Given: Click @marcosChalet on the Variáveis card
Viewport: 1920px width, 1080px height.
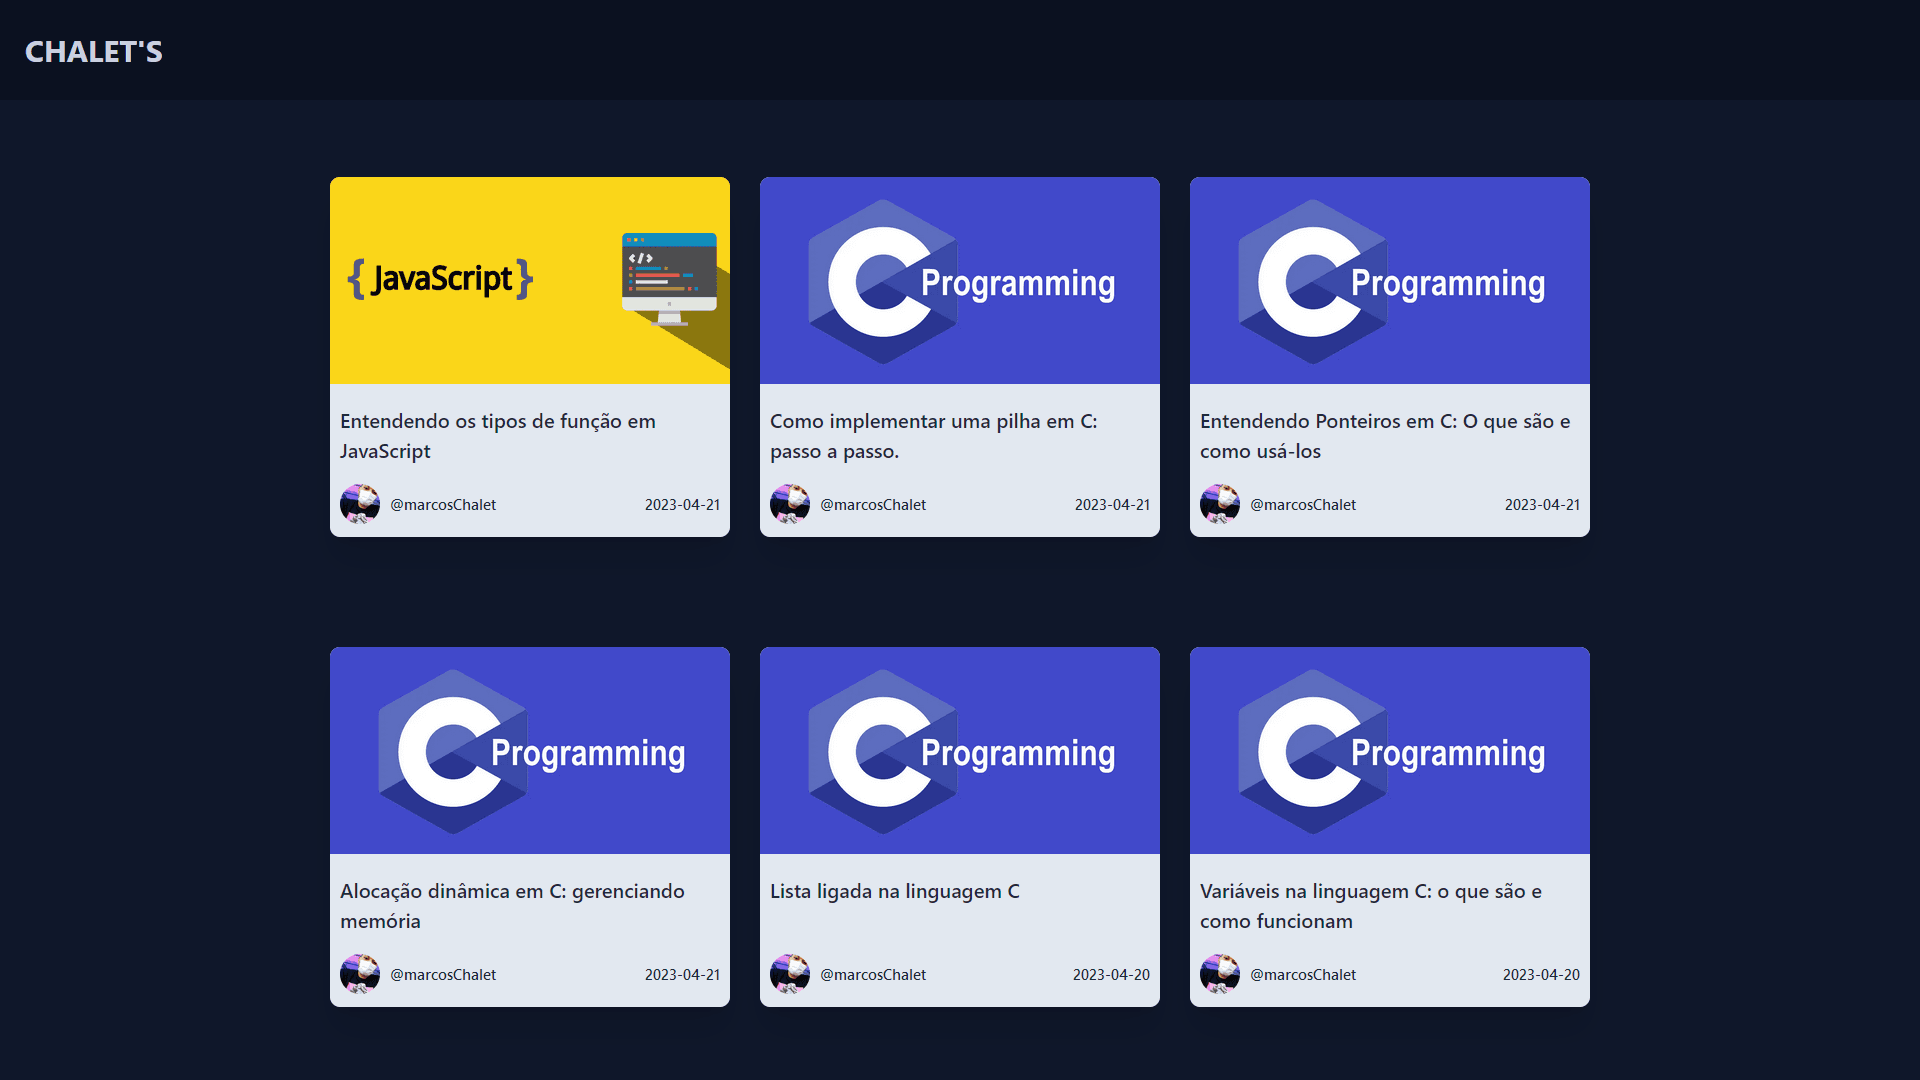Looking at the screenshot, I should coord(1303,975).
